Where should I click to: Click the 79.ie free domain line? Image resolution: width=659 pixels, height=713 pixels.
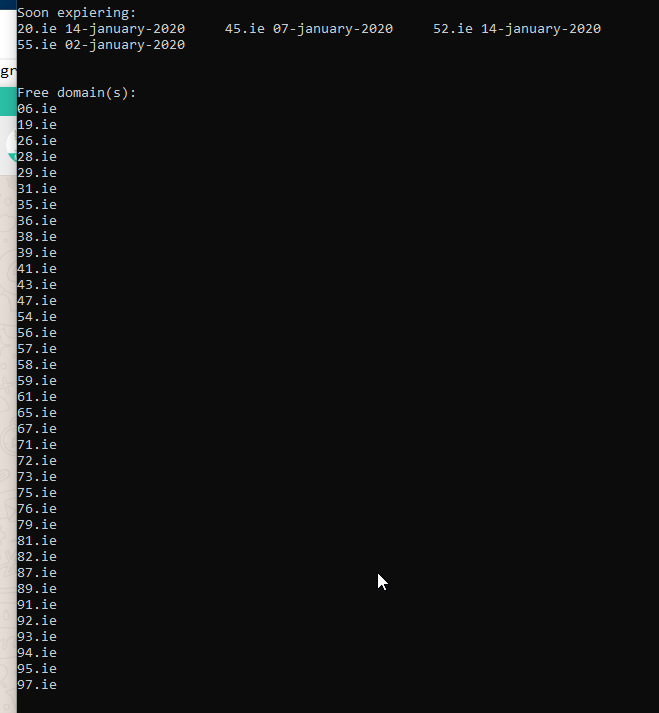click(37, 525)
